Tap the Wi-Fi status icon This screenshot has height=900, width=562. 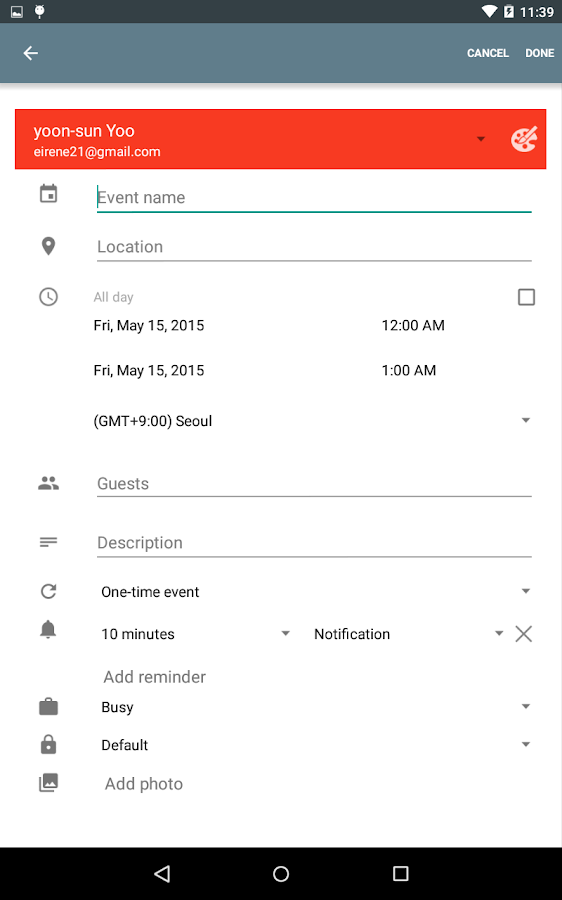489,11
